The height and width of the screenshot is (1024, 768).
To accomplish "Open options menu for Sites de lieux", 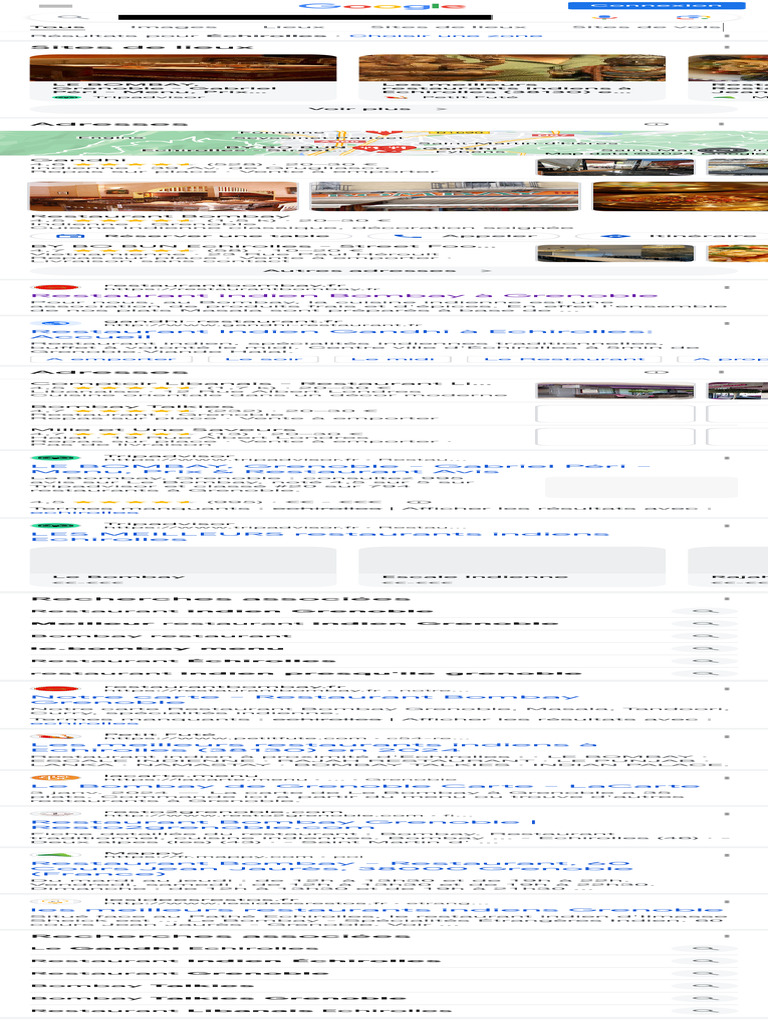I will click(727, 47).
